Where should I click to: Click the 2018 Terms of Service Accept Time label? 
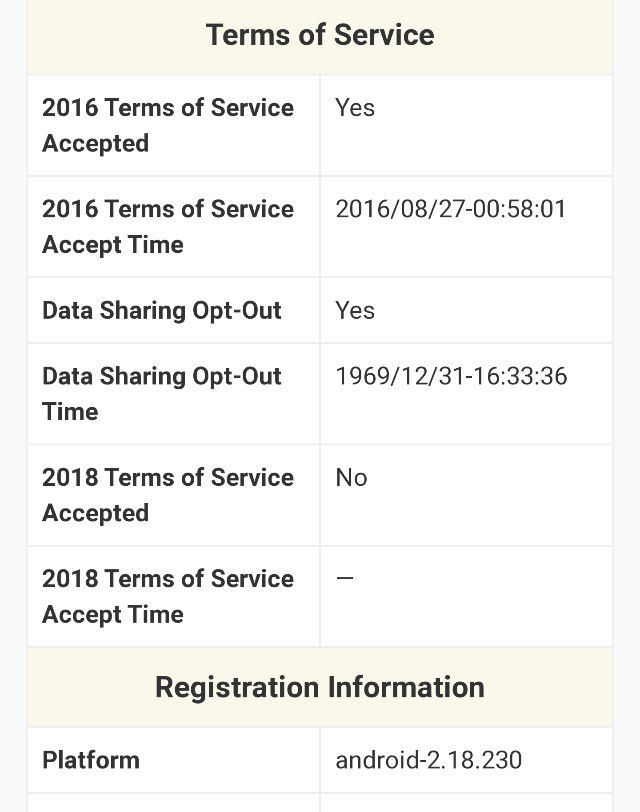click(x=168, y=597)
